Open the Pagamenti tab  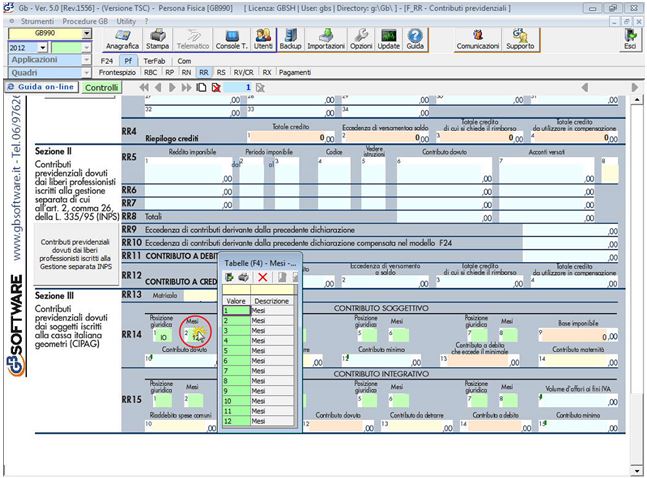[x=295, y=72]
